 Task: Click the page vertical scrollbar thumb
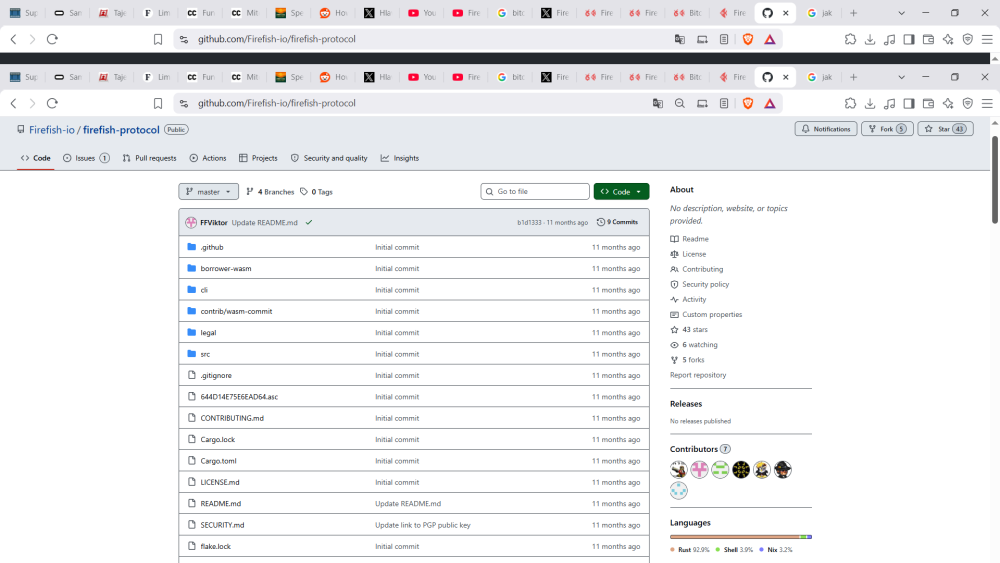click(x=995, y=179)
